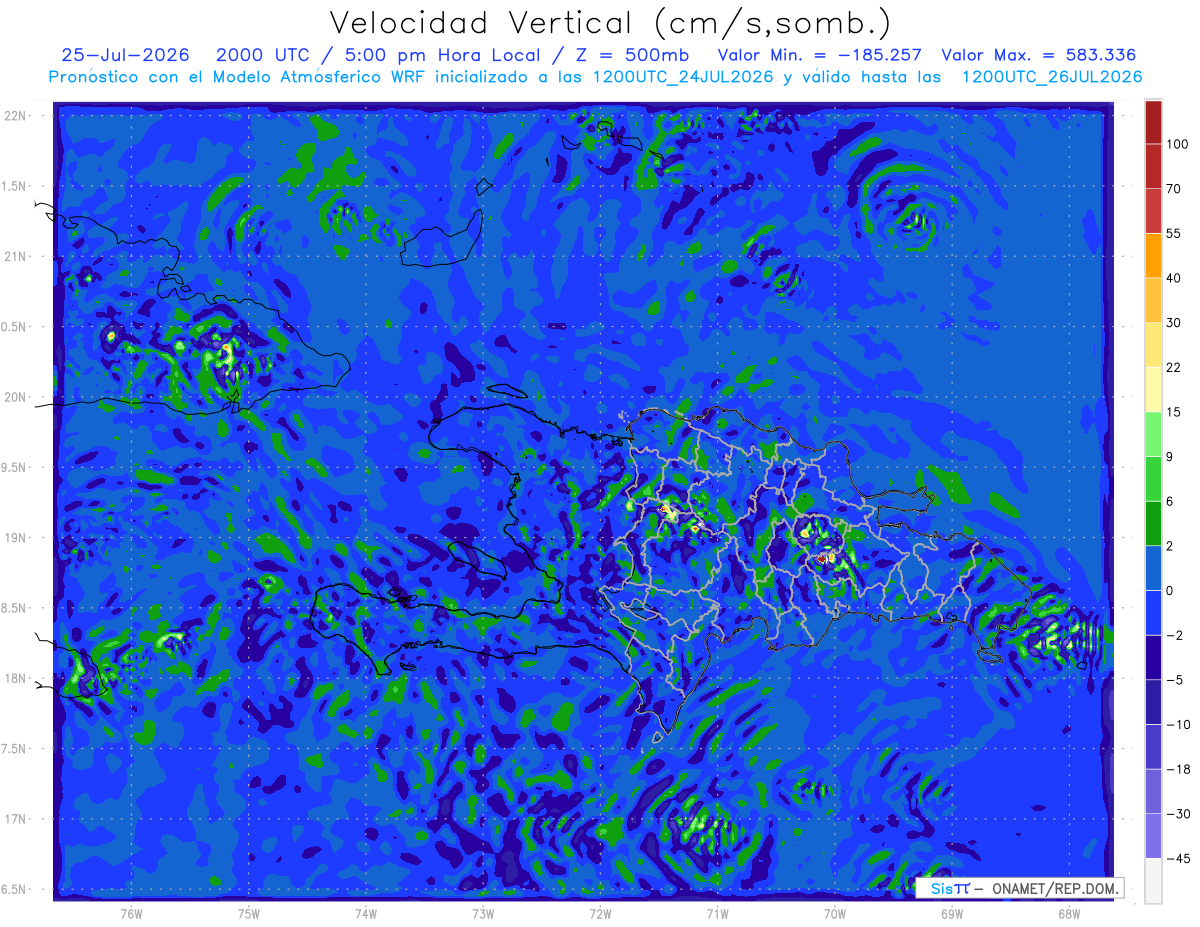This screenshot has height=927, width=1200.
Task: Select the date text "25-Jul-2026"
Action: [123, 55]
